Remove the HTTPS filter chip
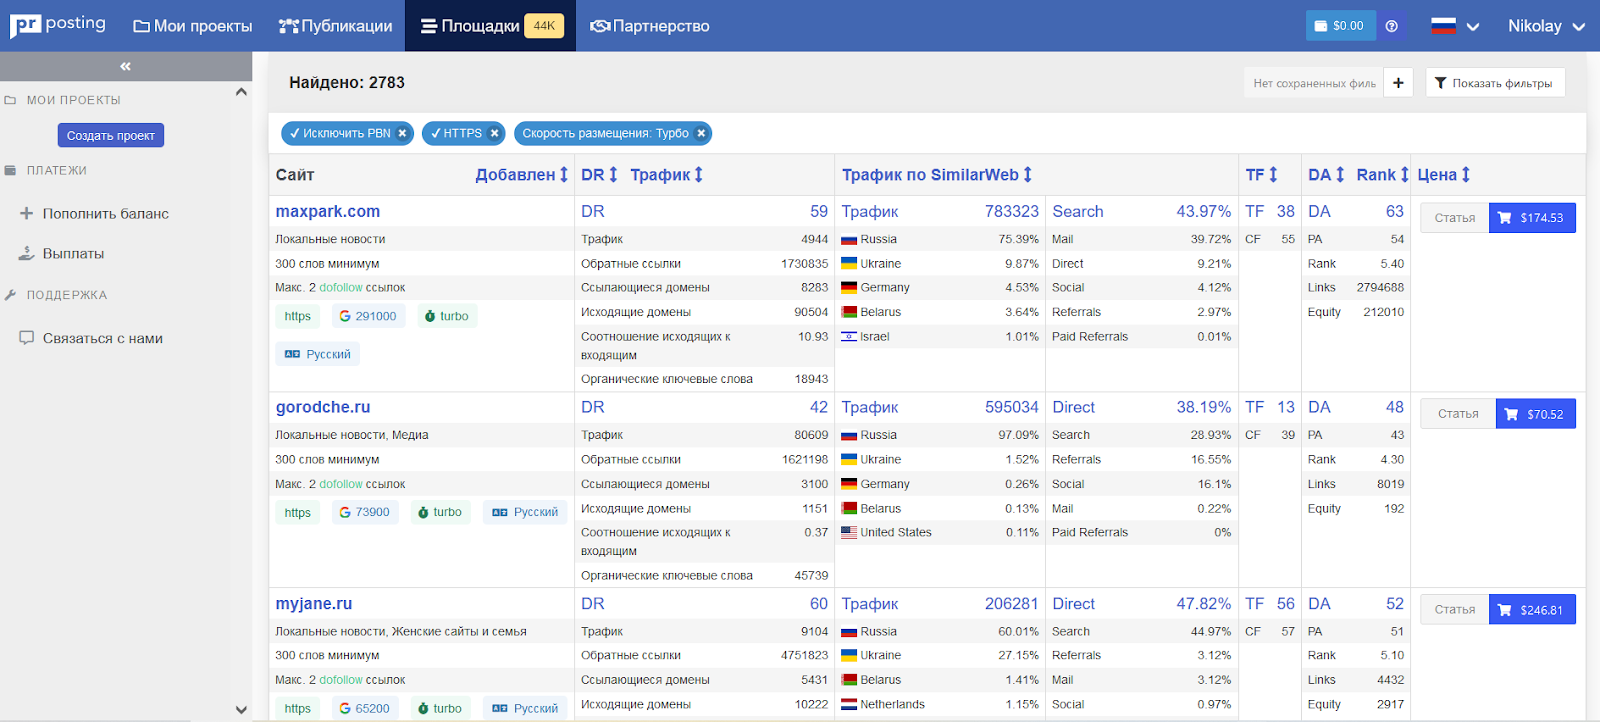 494,133
